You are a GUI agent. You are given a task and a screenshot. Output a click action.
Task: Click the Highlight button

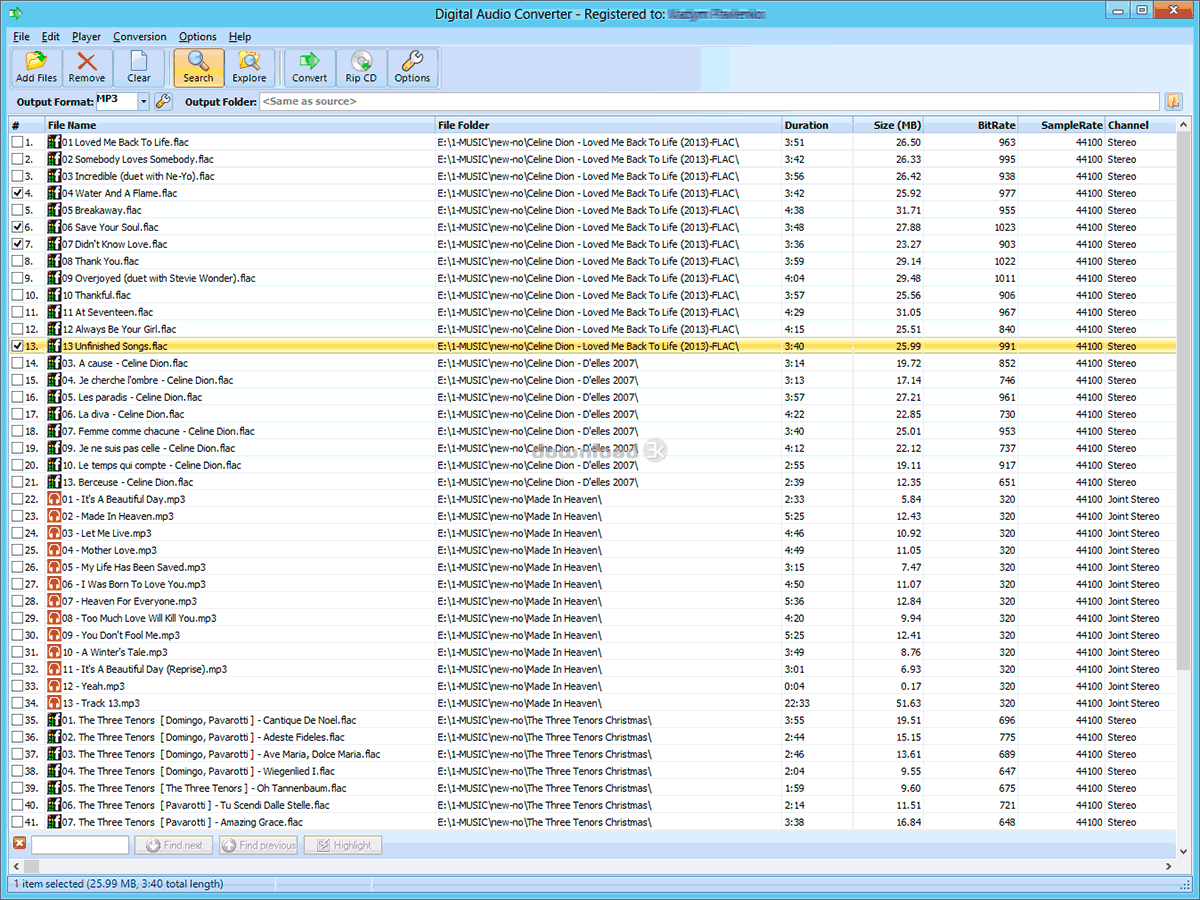(343, 845)
